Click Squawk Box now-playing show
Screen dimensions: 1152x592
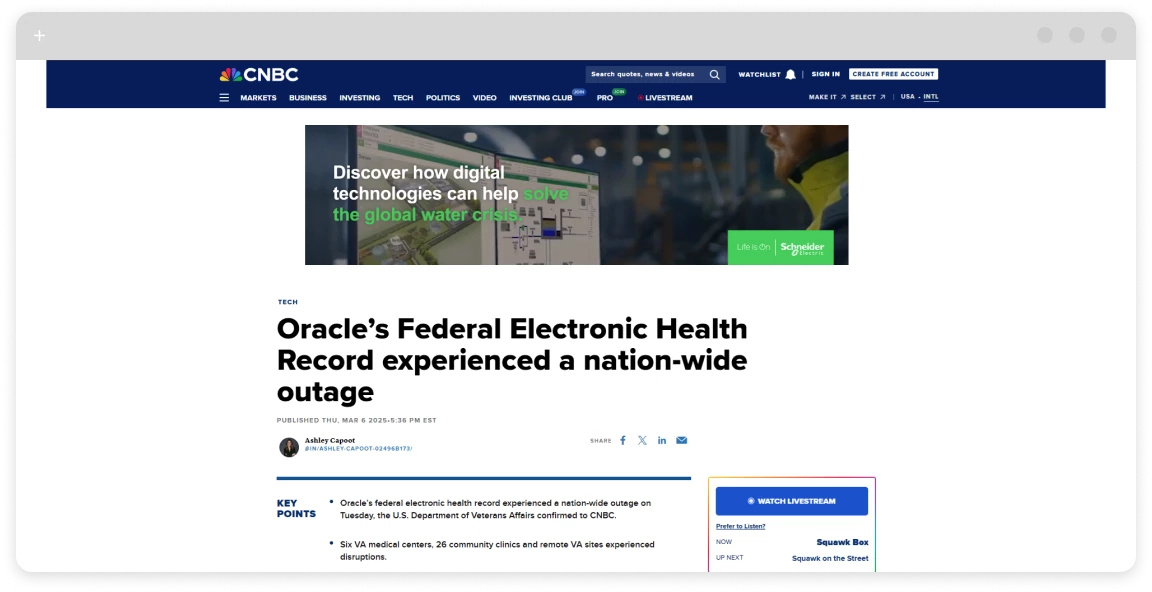pyautogui.click(x=843, y=542)
